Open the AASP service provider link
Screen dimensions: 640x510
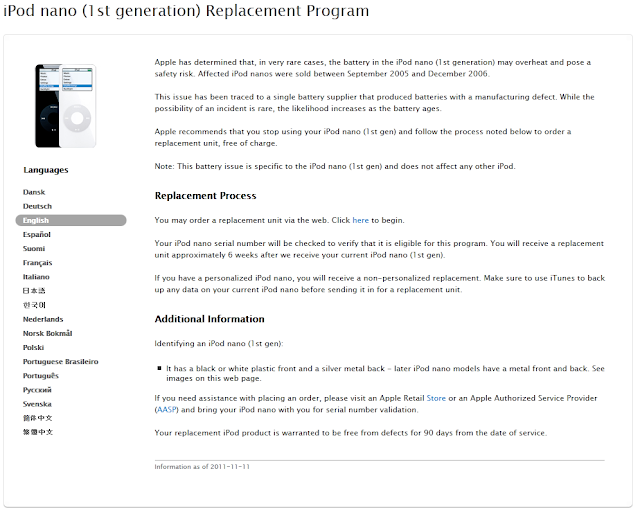tap(167, 410)
